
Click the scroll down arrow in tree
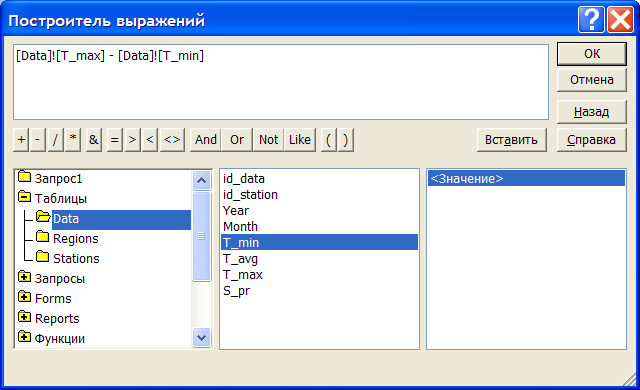202,337
